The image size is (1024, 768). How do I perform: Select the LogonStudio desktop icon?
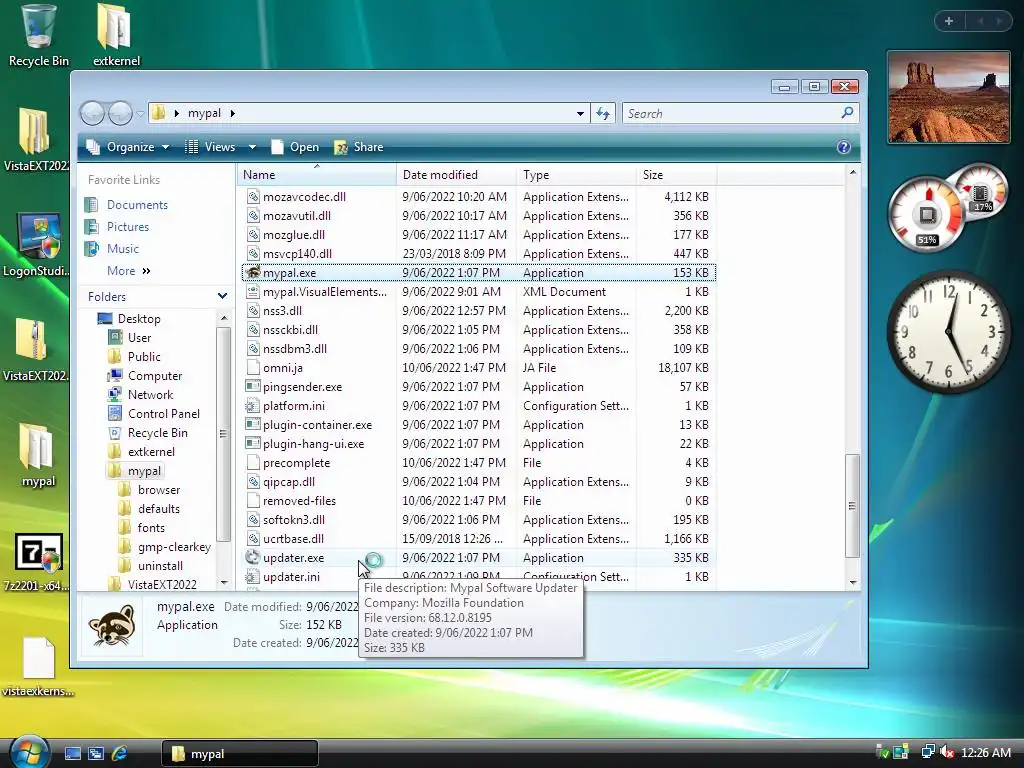tap(37, 245)
